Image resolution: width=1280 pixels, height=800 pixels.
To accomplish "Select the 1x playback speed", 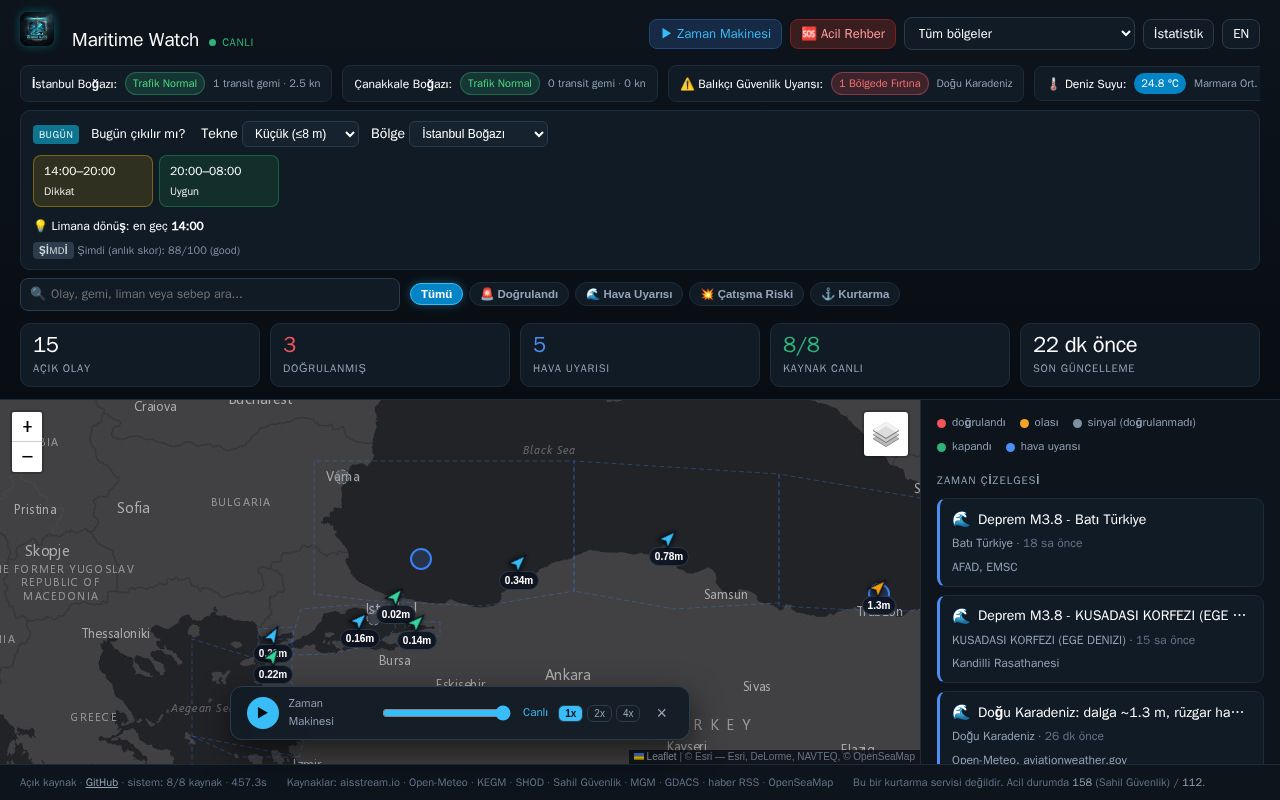I will click(570, 713).
